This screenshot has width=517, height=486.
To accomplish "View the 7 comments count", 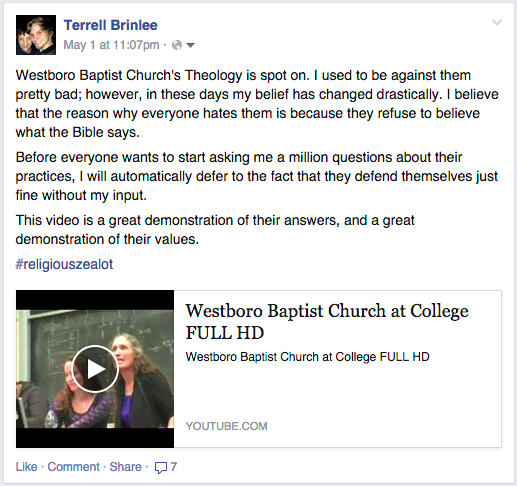I will tap(174, 467).
